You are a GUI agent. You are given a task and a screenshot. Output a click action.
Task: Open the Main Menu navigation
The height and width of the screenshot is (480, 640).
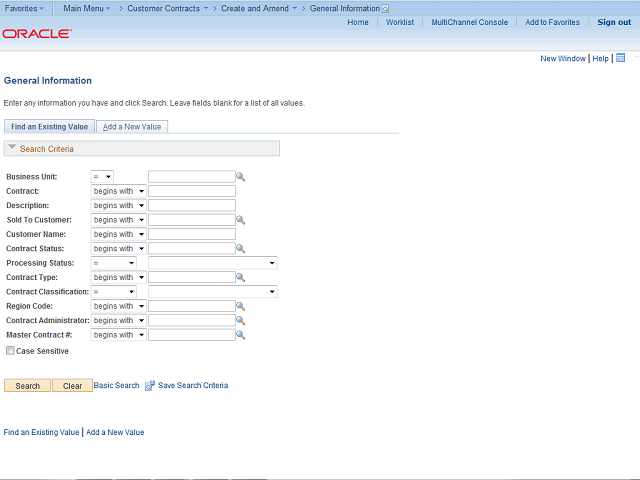pyautogui.click(x=87, y=8)
